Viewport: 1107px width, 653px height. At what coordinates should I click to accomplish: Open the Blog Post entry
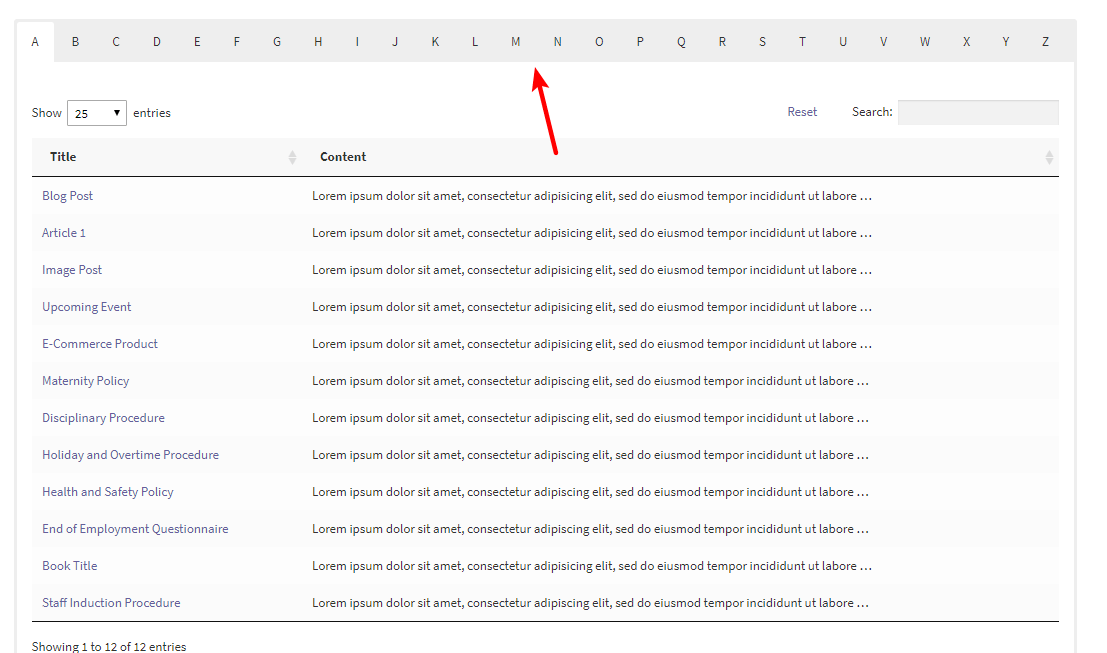67,195
